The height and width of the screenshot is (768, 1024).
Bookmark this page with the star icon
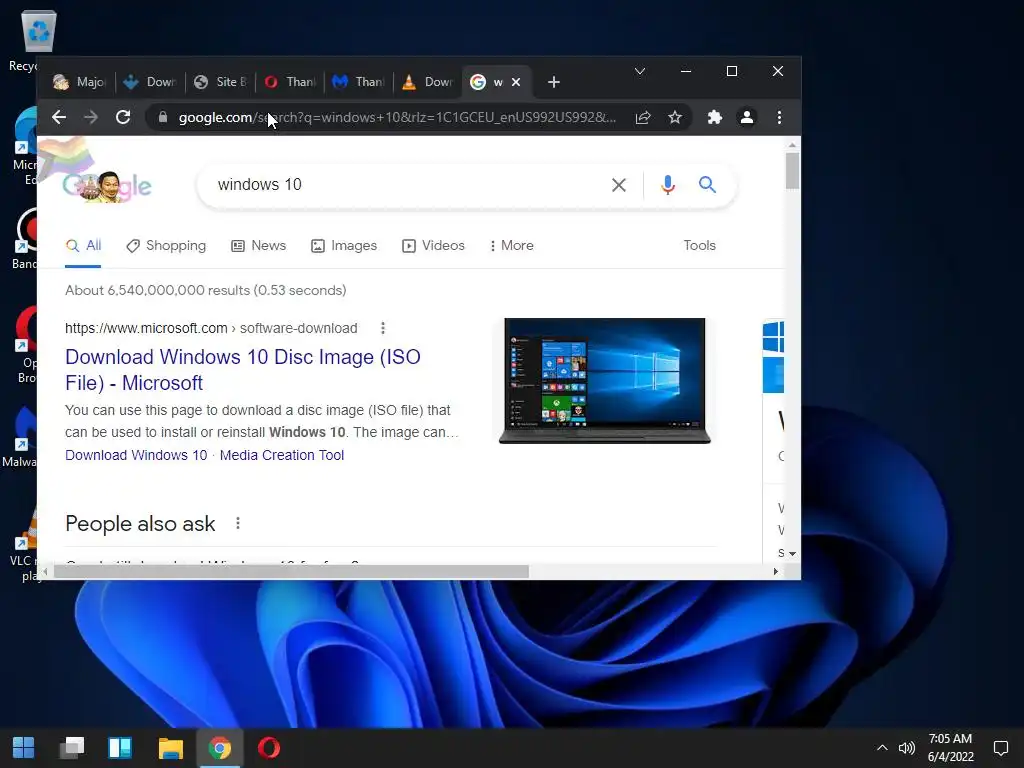[675, 118]
